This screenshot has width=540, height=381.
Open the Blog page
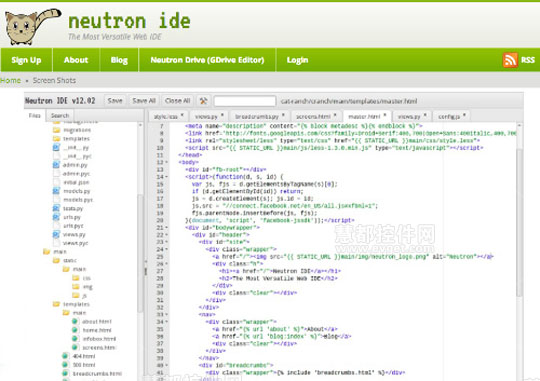pyautogui.click(x=119, y=60)
